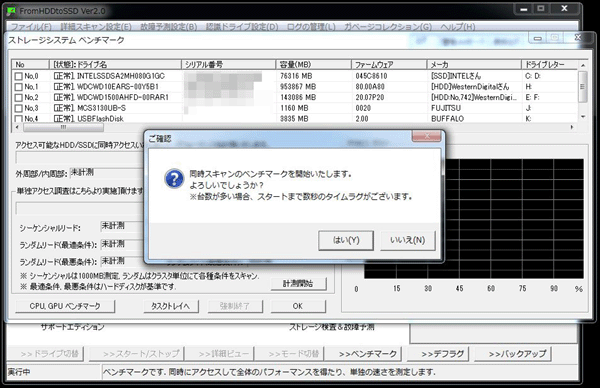Sort by the シリアル番号 column header
The height and width of the screenshot is (388, 600).
point(228,64)
